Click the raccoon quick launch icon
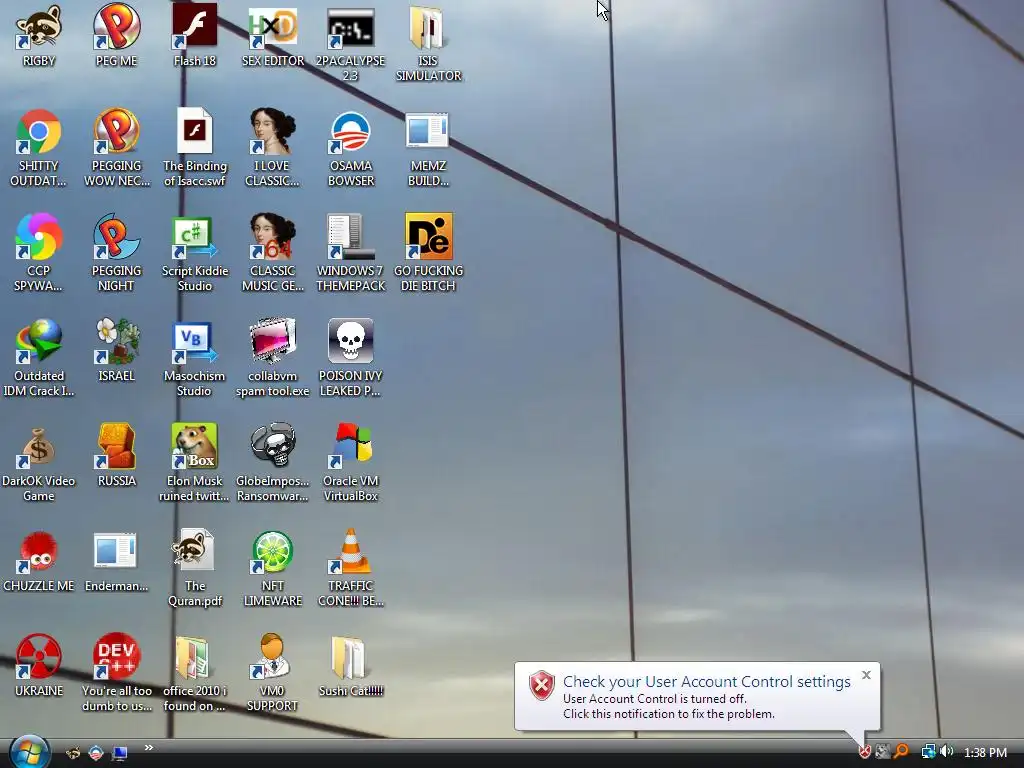This screenshot has width=1024, height=768. point(73,753)
